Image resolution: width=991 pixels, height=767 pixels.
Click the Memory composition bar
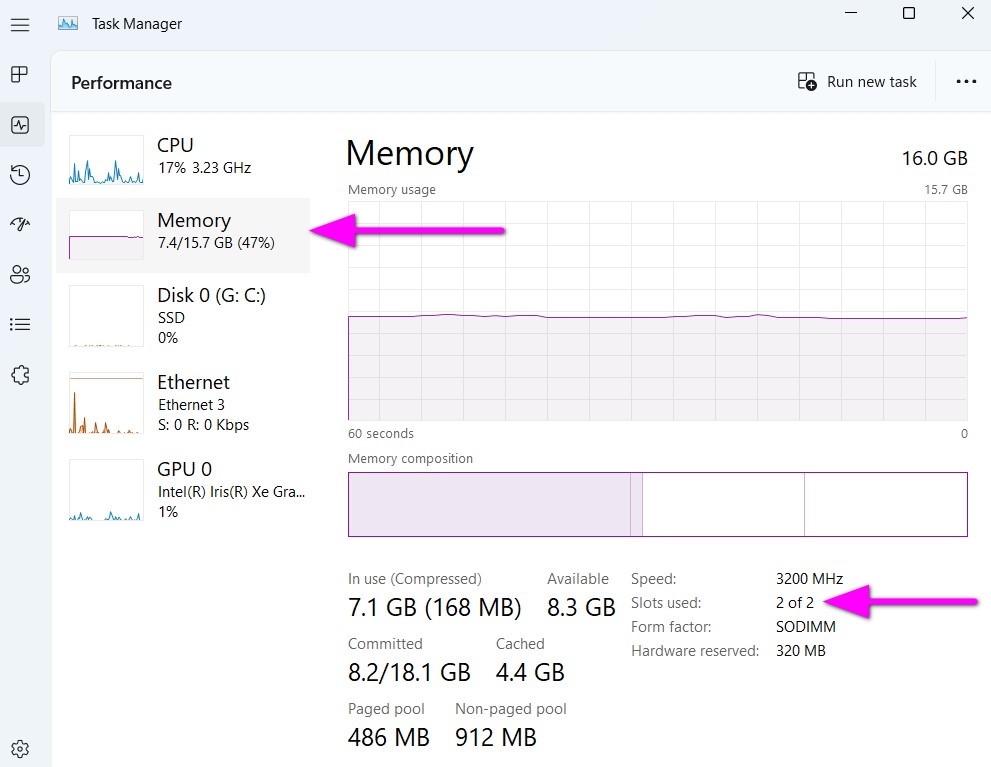657,504
